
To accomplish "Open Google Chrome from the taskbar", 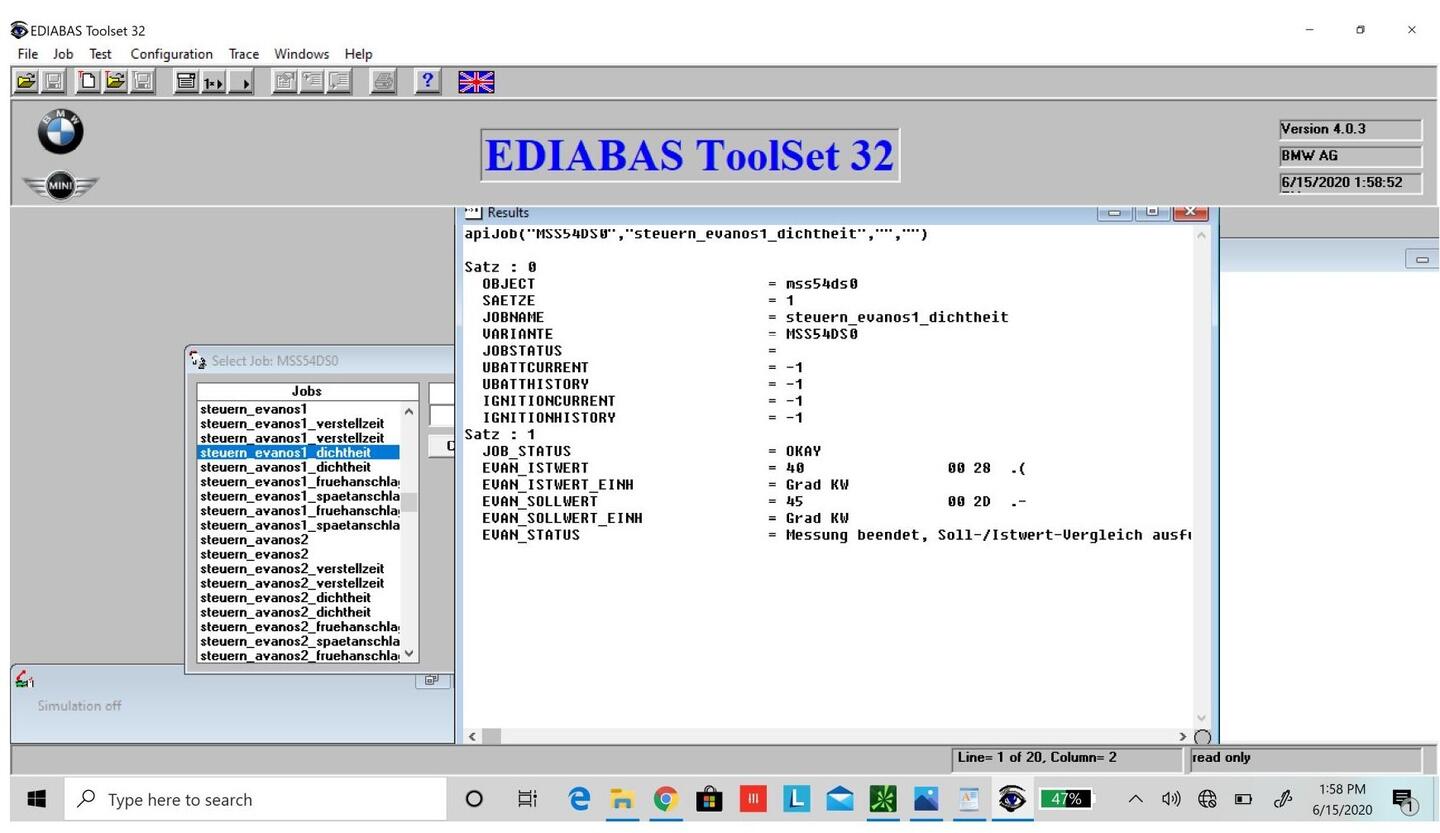I will point(665,799).
